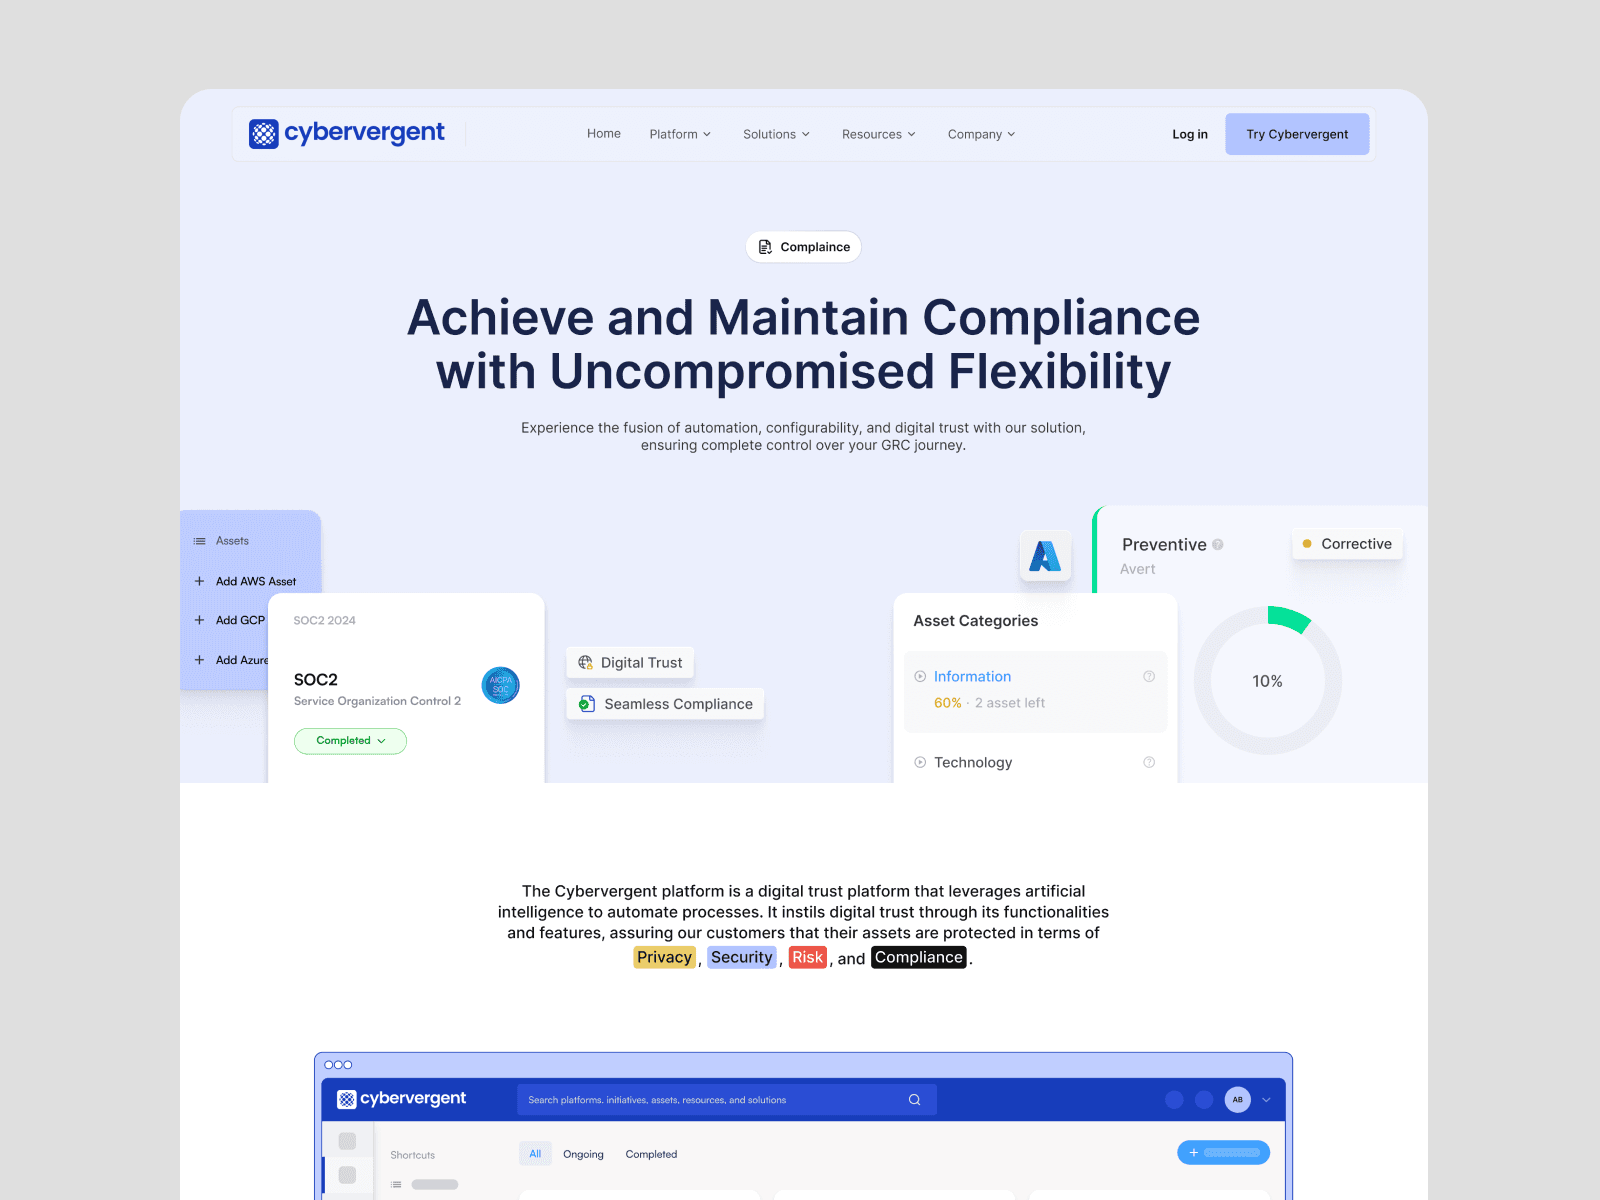This screenshot has height=1200, width=1600.
Task: Click the Corrective chip
Action: [x=1348, y=544]
